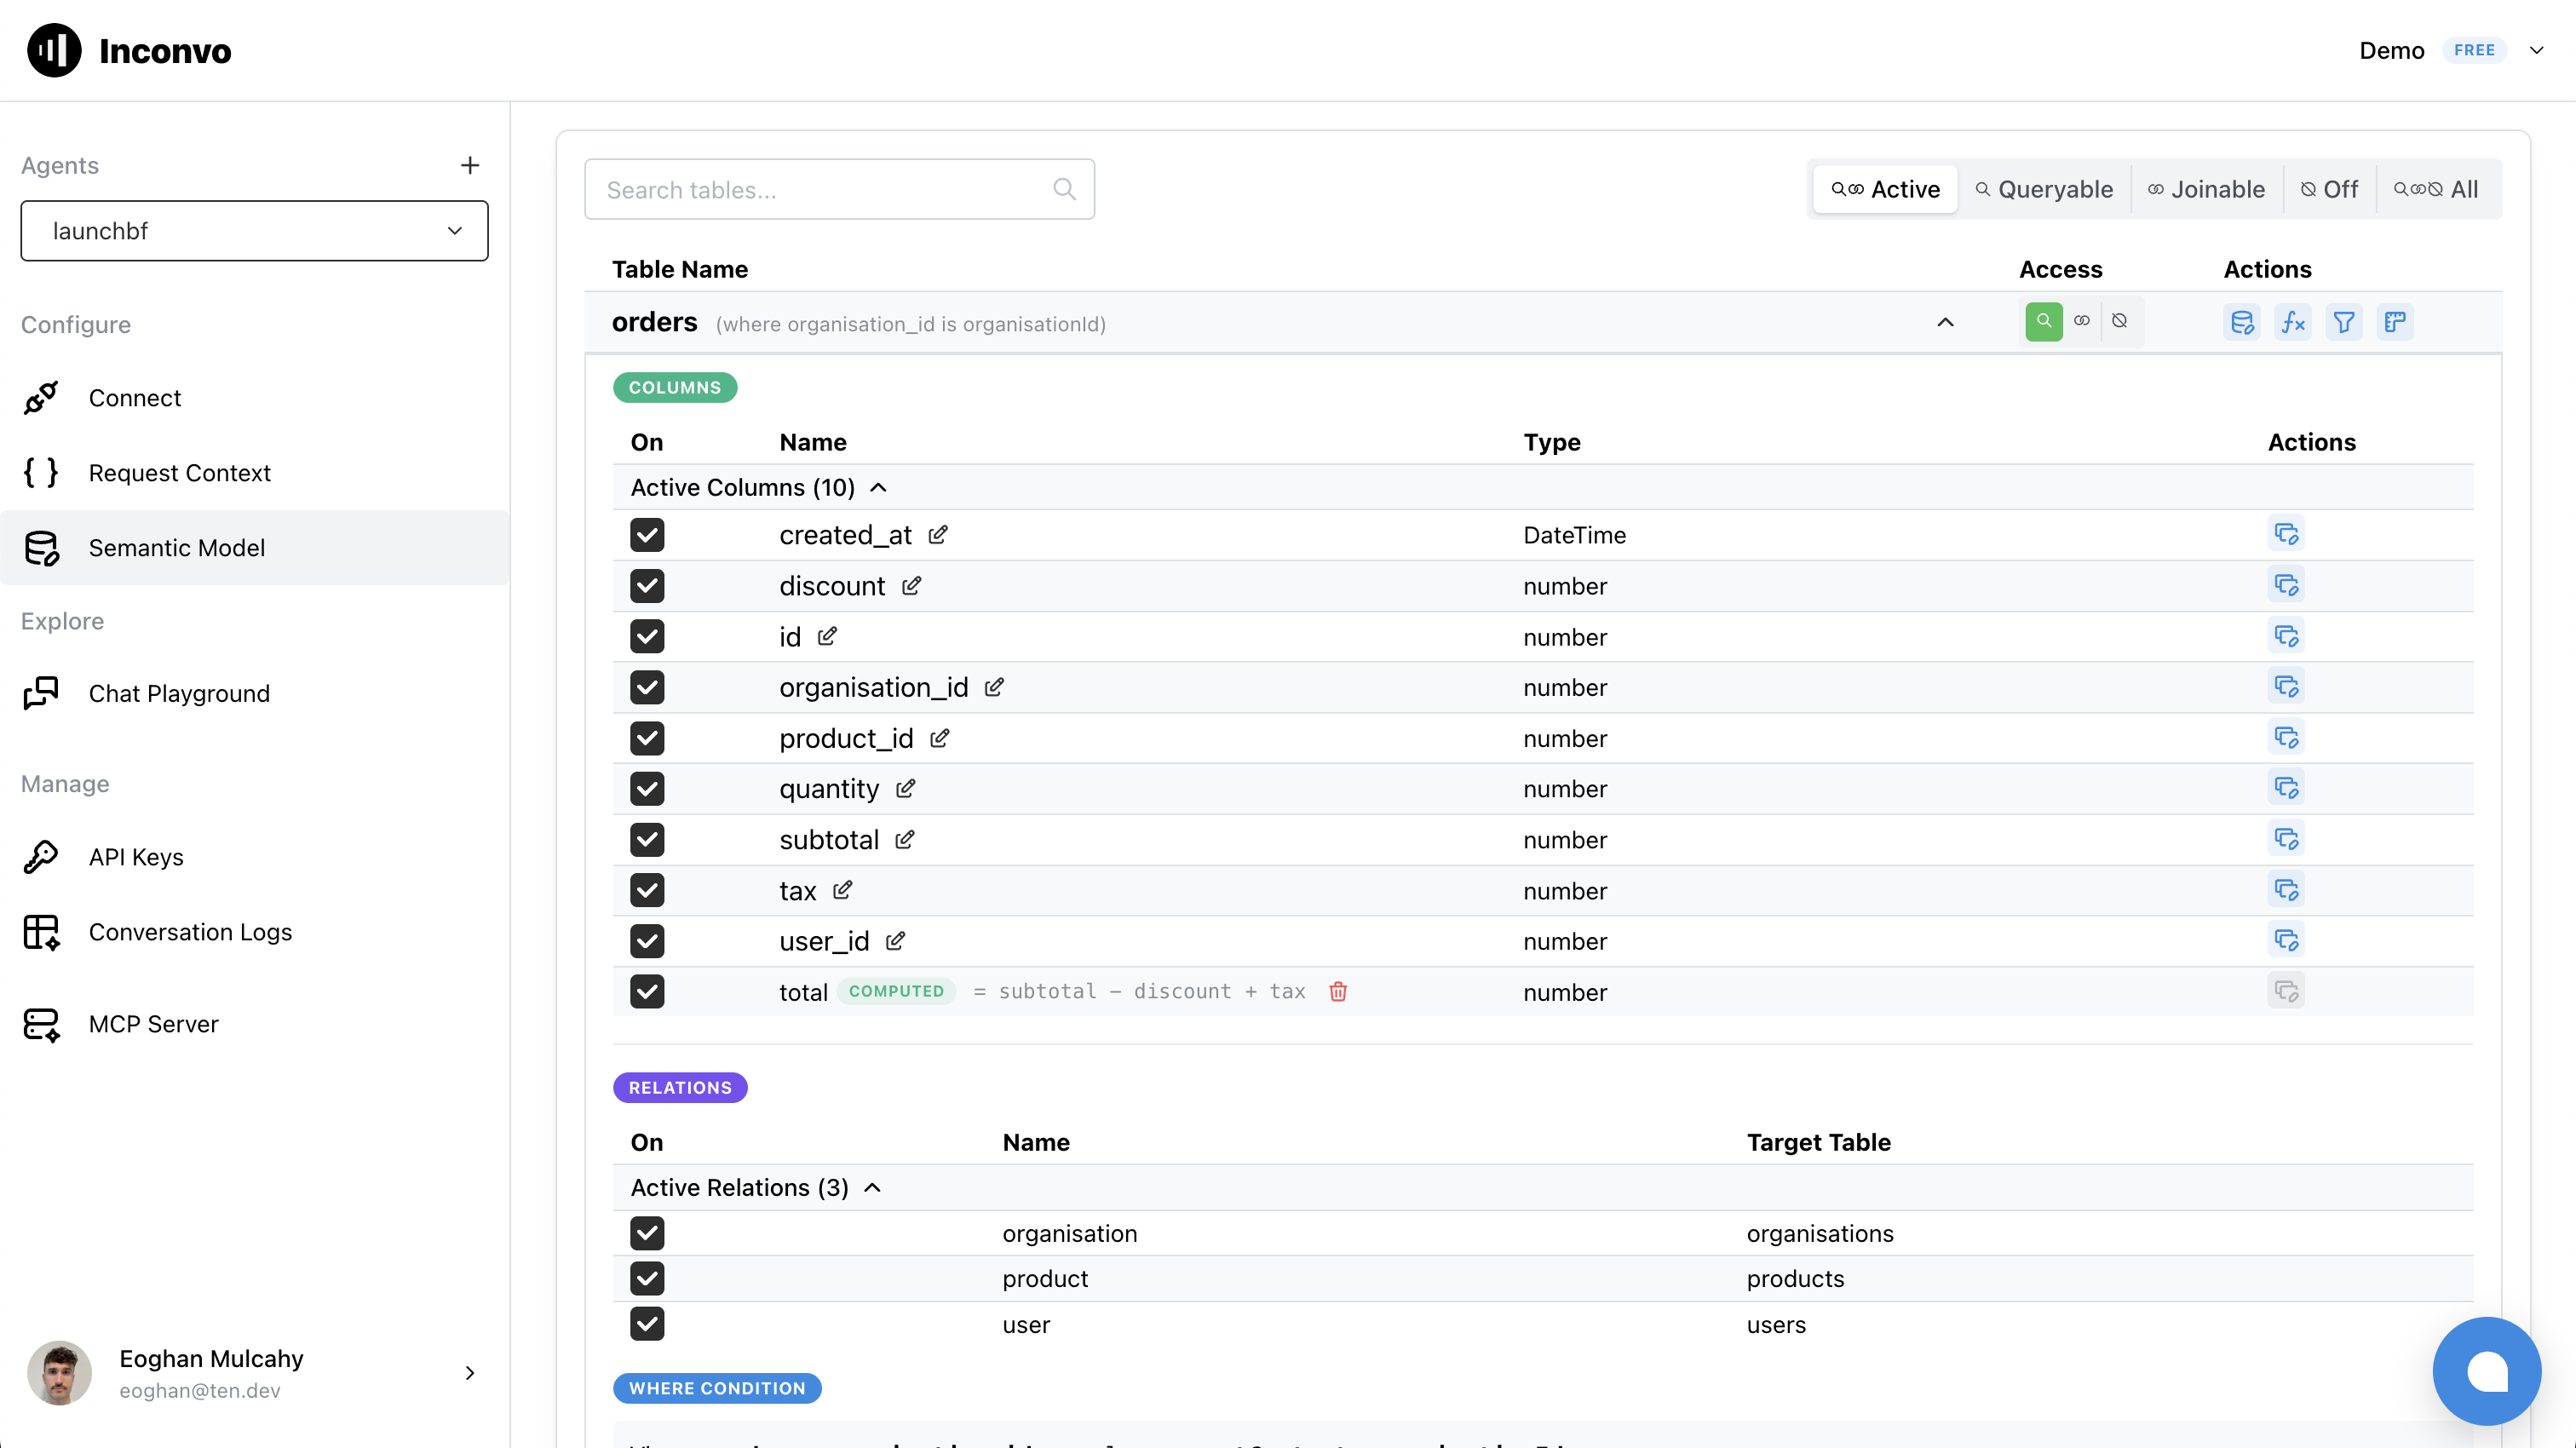The height and width of the screenshot is (1448, 2576).
Task: Click the filter funnel icon in orders actions
Action: point(2343,322)
